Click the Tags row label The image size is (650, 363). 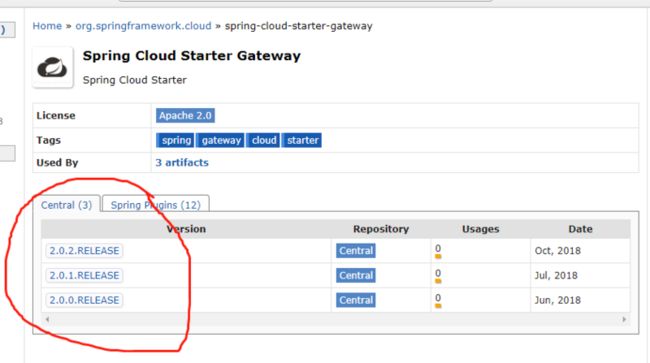tap(49, 140)
